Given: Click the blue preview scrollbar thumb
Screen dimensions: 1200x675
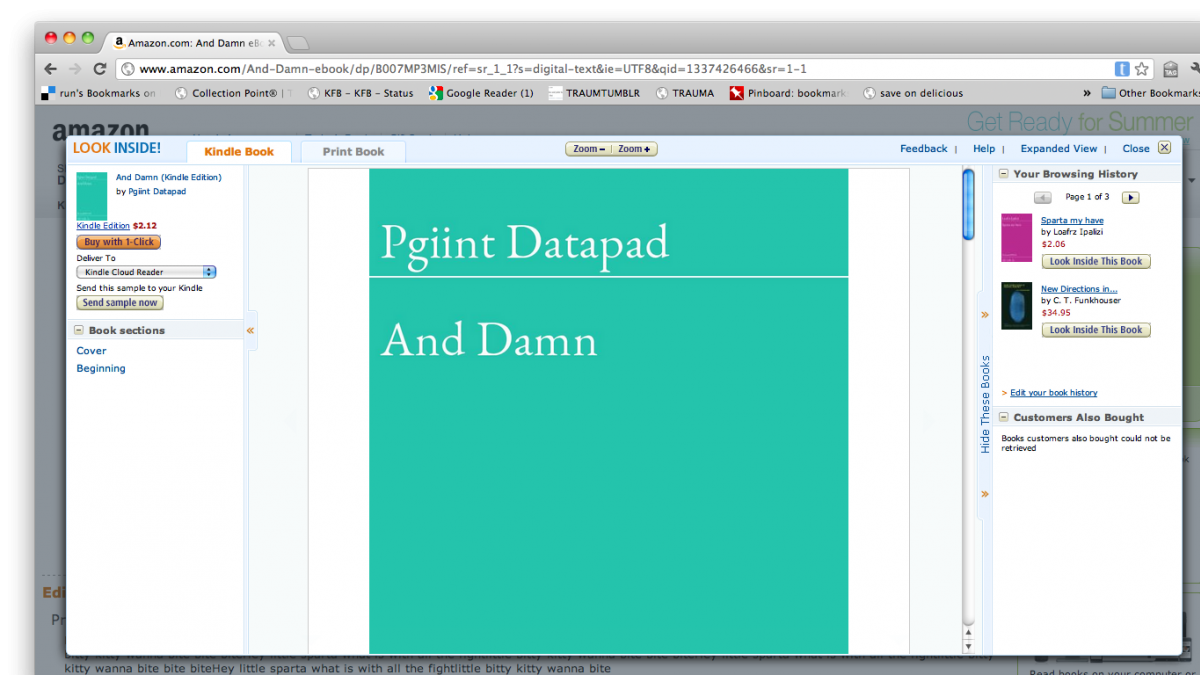Looking at the screenshot, I should (968, 205).
